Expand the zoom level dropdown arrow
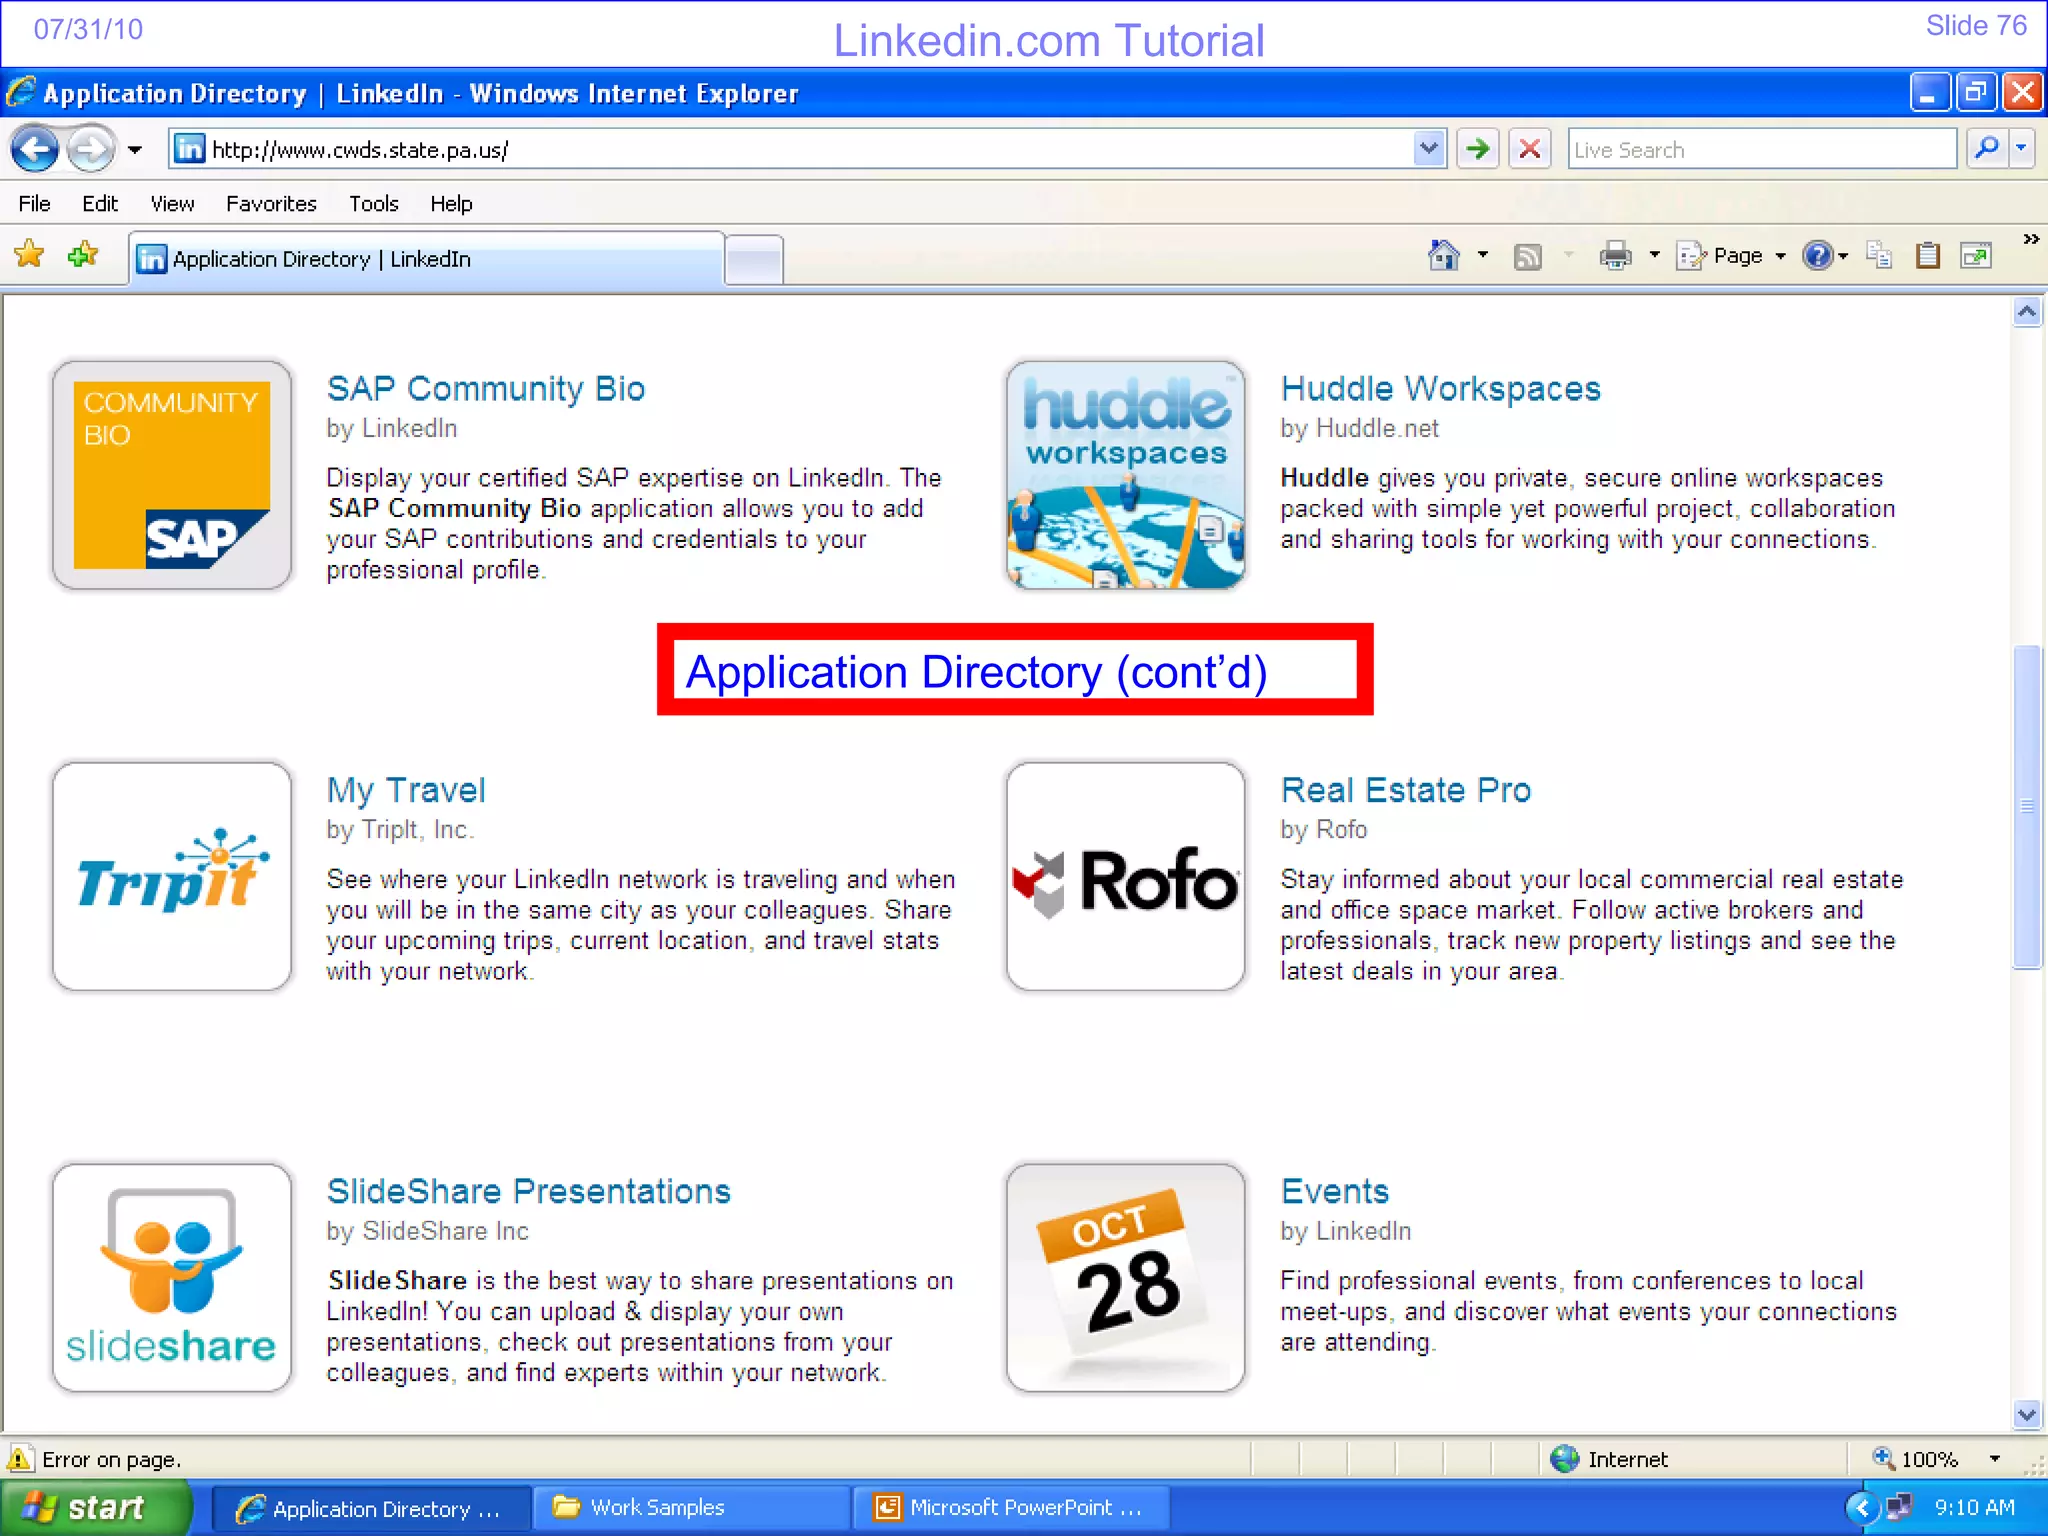Viewport: 2048px width, 1536px height. (x=1994, y=1459)
